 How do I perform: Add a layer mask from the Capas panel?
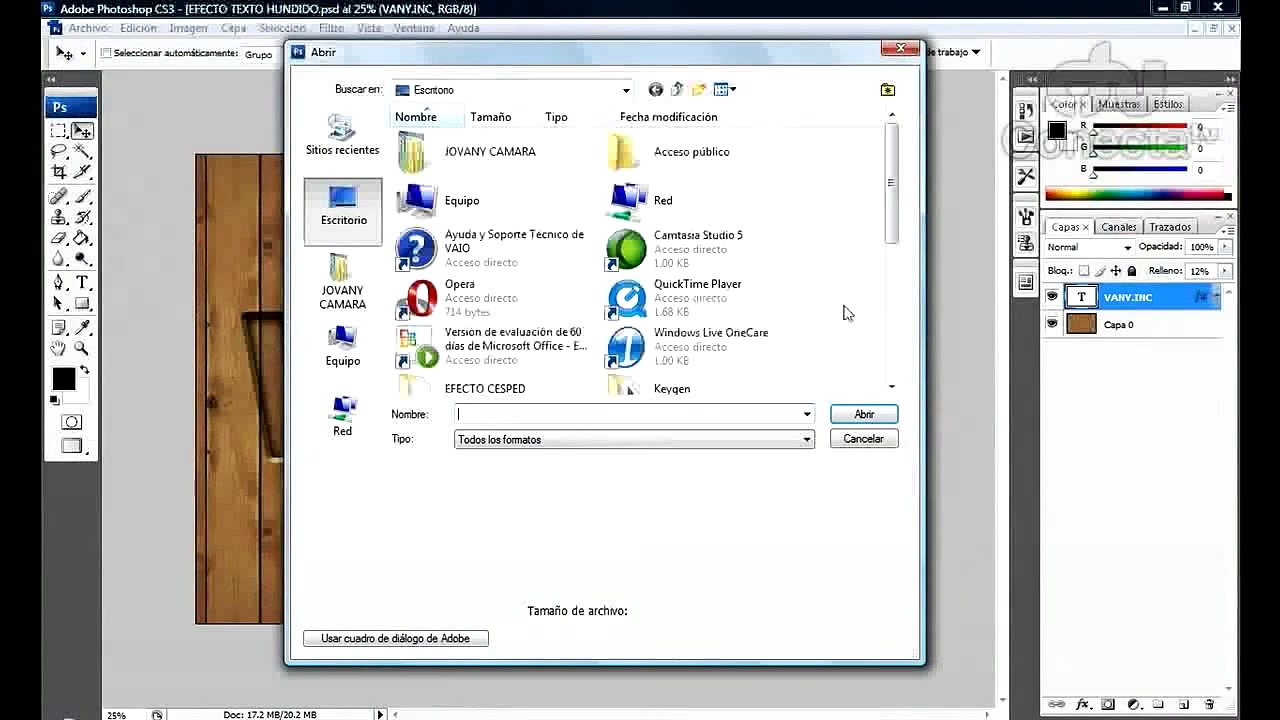[x=1108, y=704]
